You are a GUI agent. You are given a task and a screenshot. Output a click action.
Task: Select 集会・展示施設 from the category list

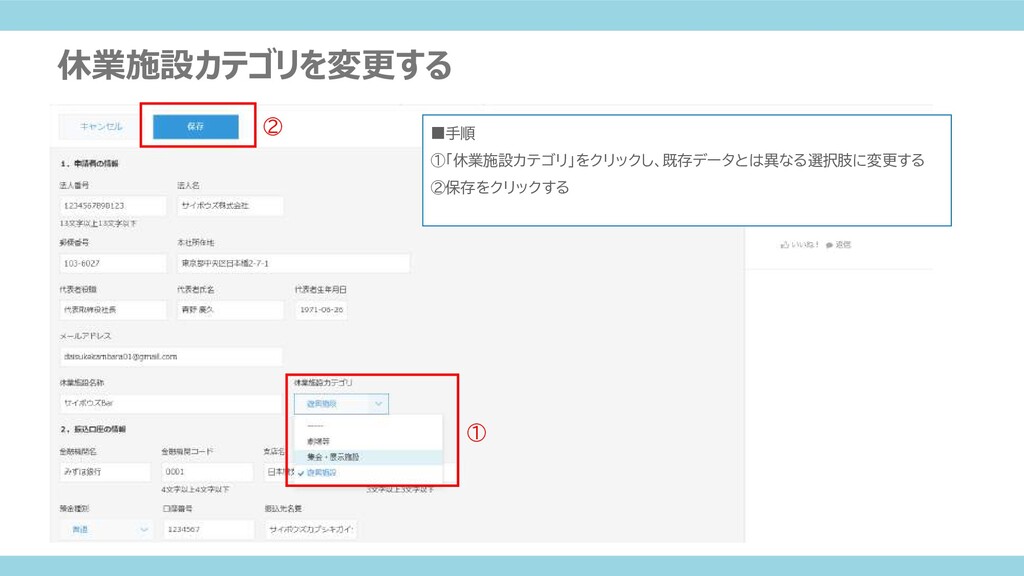368,456
